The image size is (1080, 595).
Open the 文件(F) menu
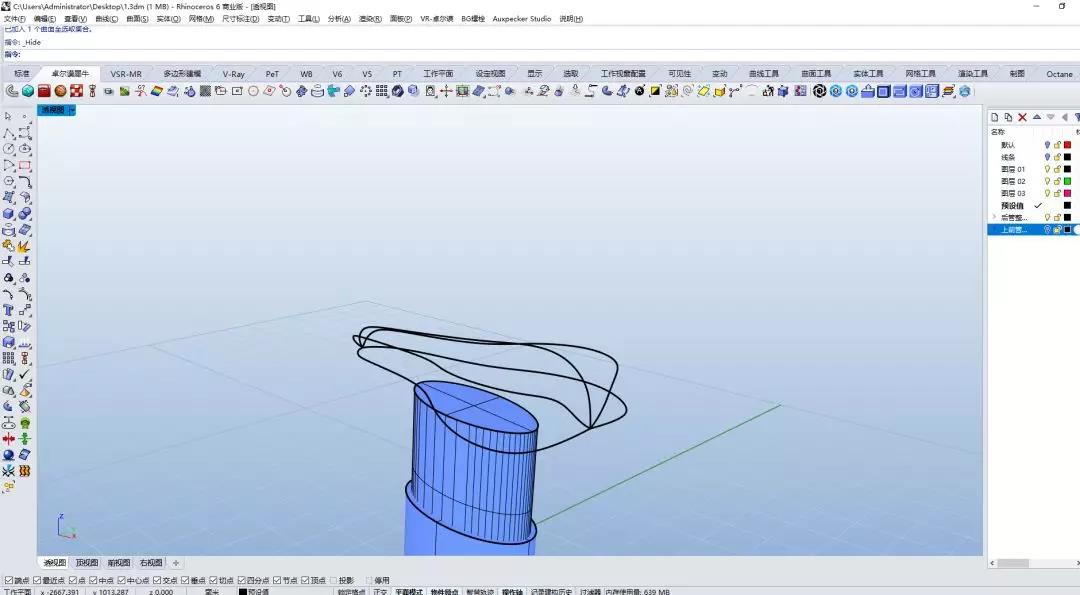coord(15,19)
